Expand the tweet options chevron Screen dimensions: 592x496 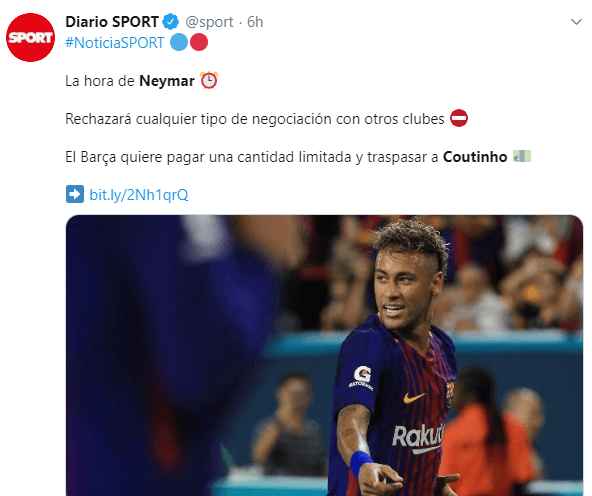pos(576,22)
